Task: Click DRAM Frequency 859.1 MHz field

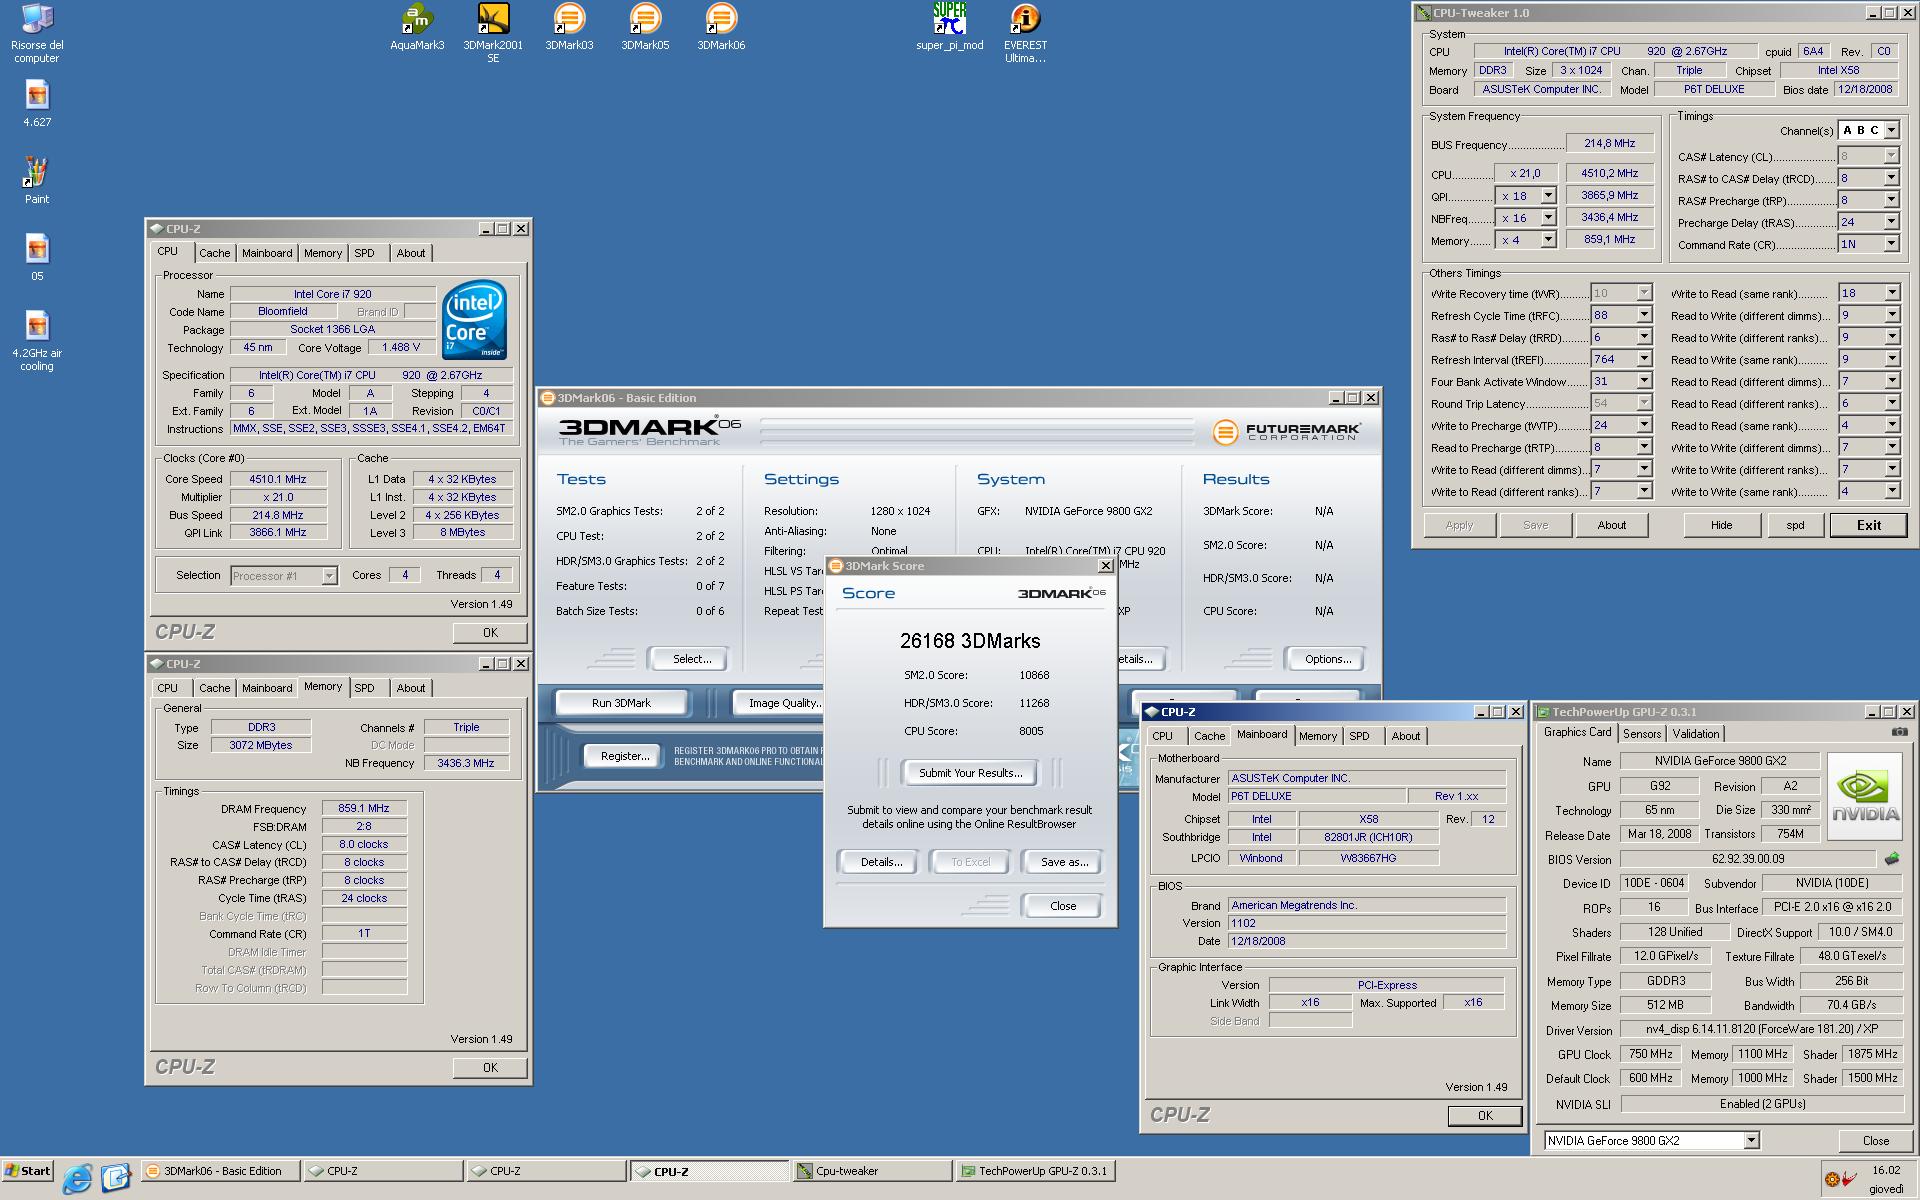Action: point(364,808)
